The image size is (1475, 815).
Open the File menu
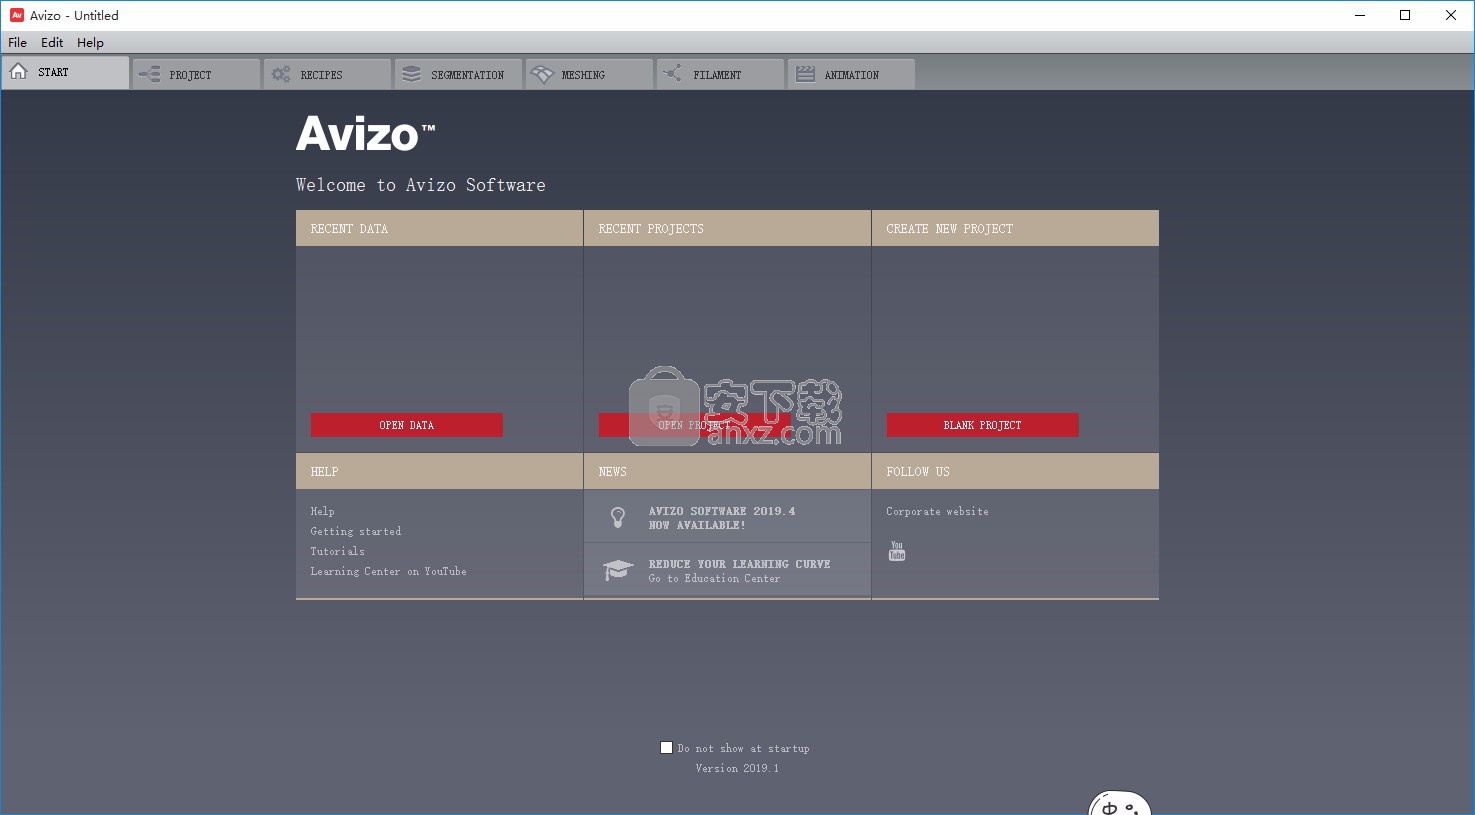[18, 43]
